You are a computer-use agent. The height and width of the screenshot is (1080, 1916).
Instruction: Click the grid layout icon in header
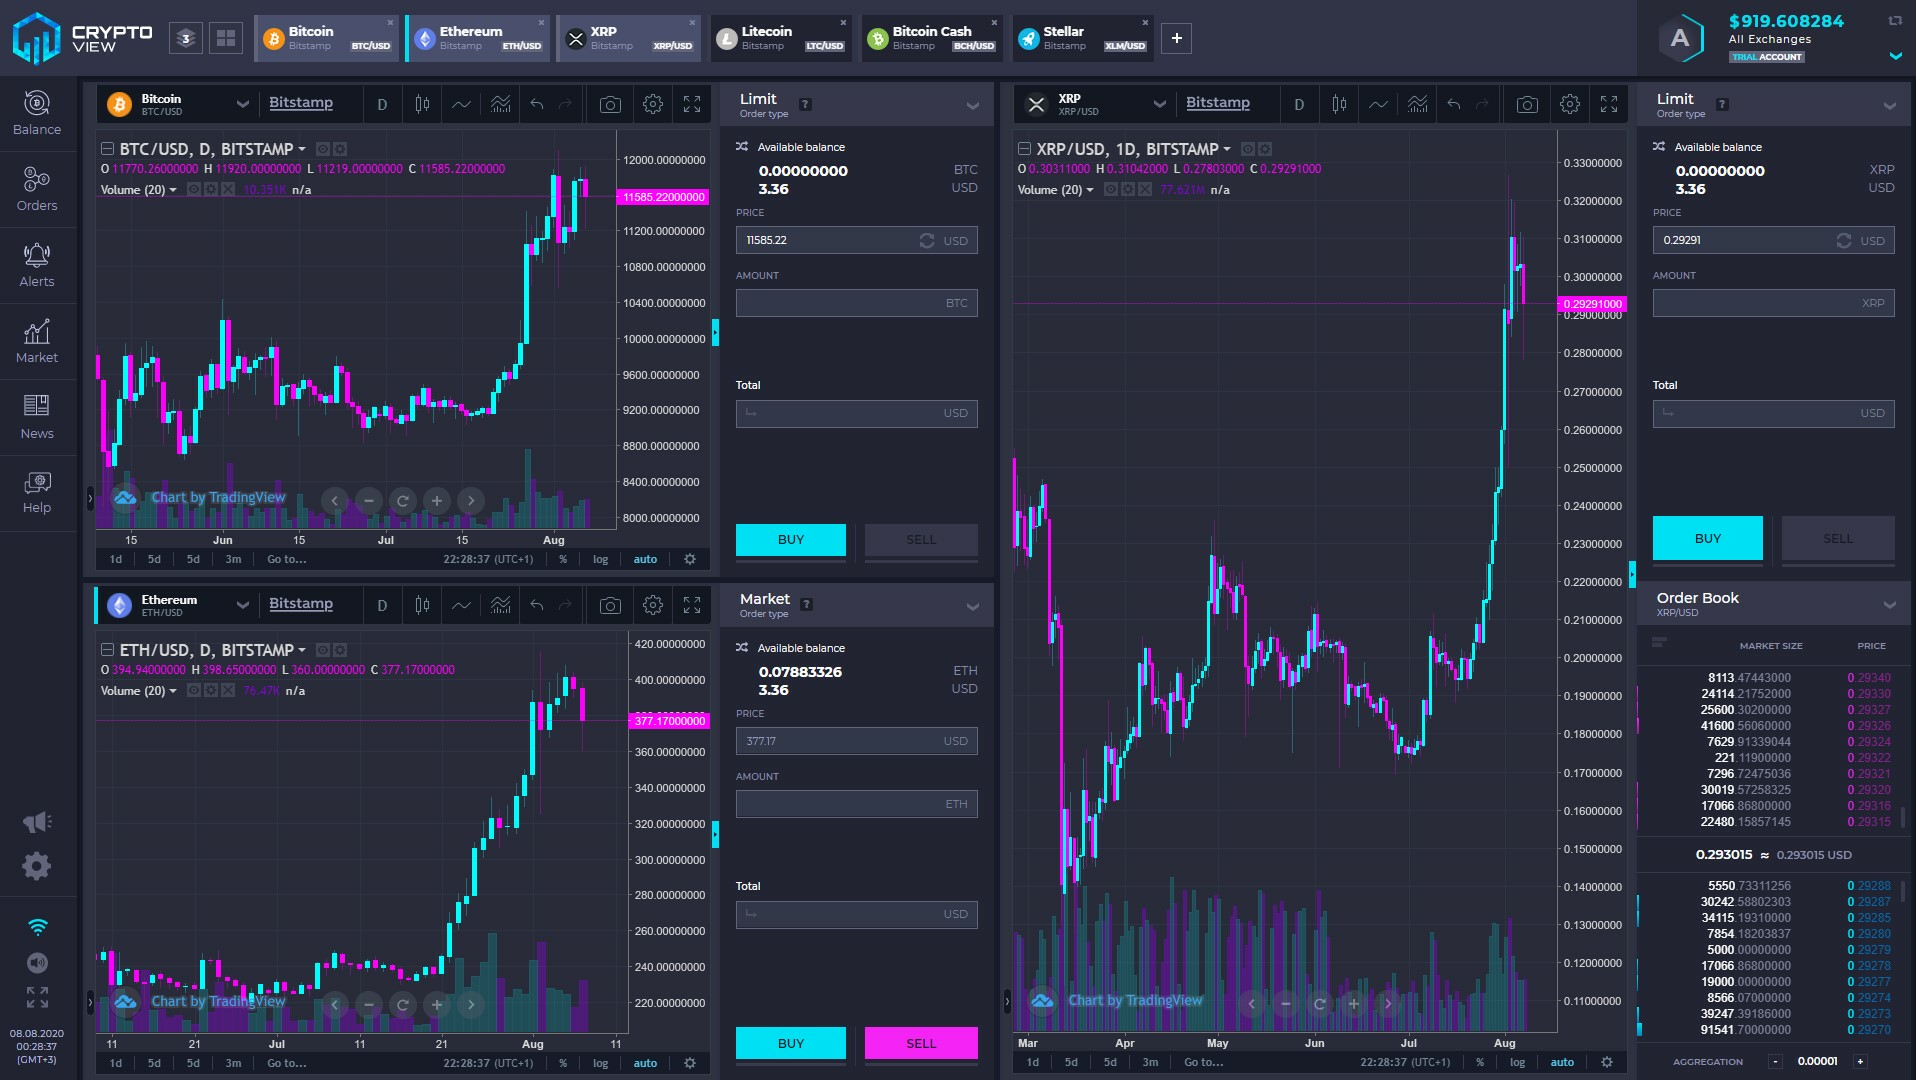point(226,38)
